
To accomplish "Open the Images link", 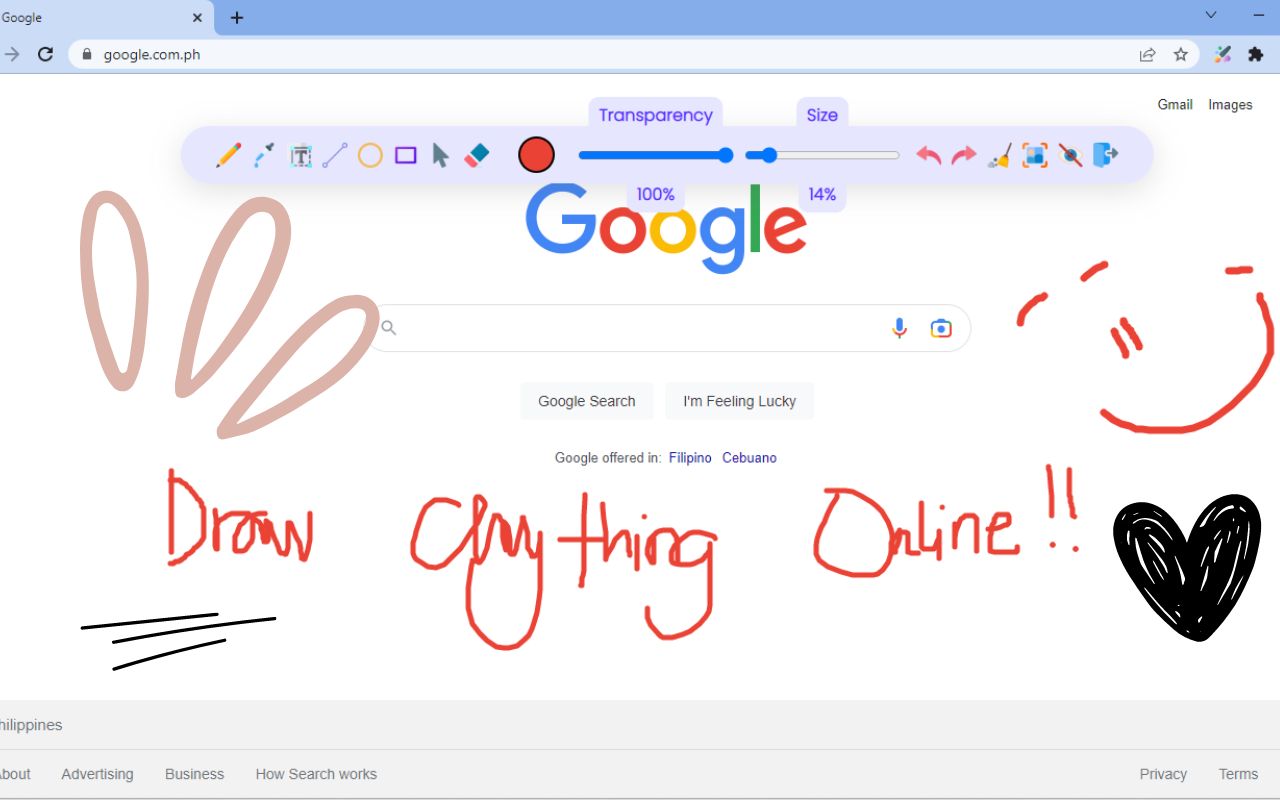I will pos(1230,104).
